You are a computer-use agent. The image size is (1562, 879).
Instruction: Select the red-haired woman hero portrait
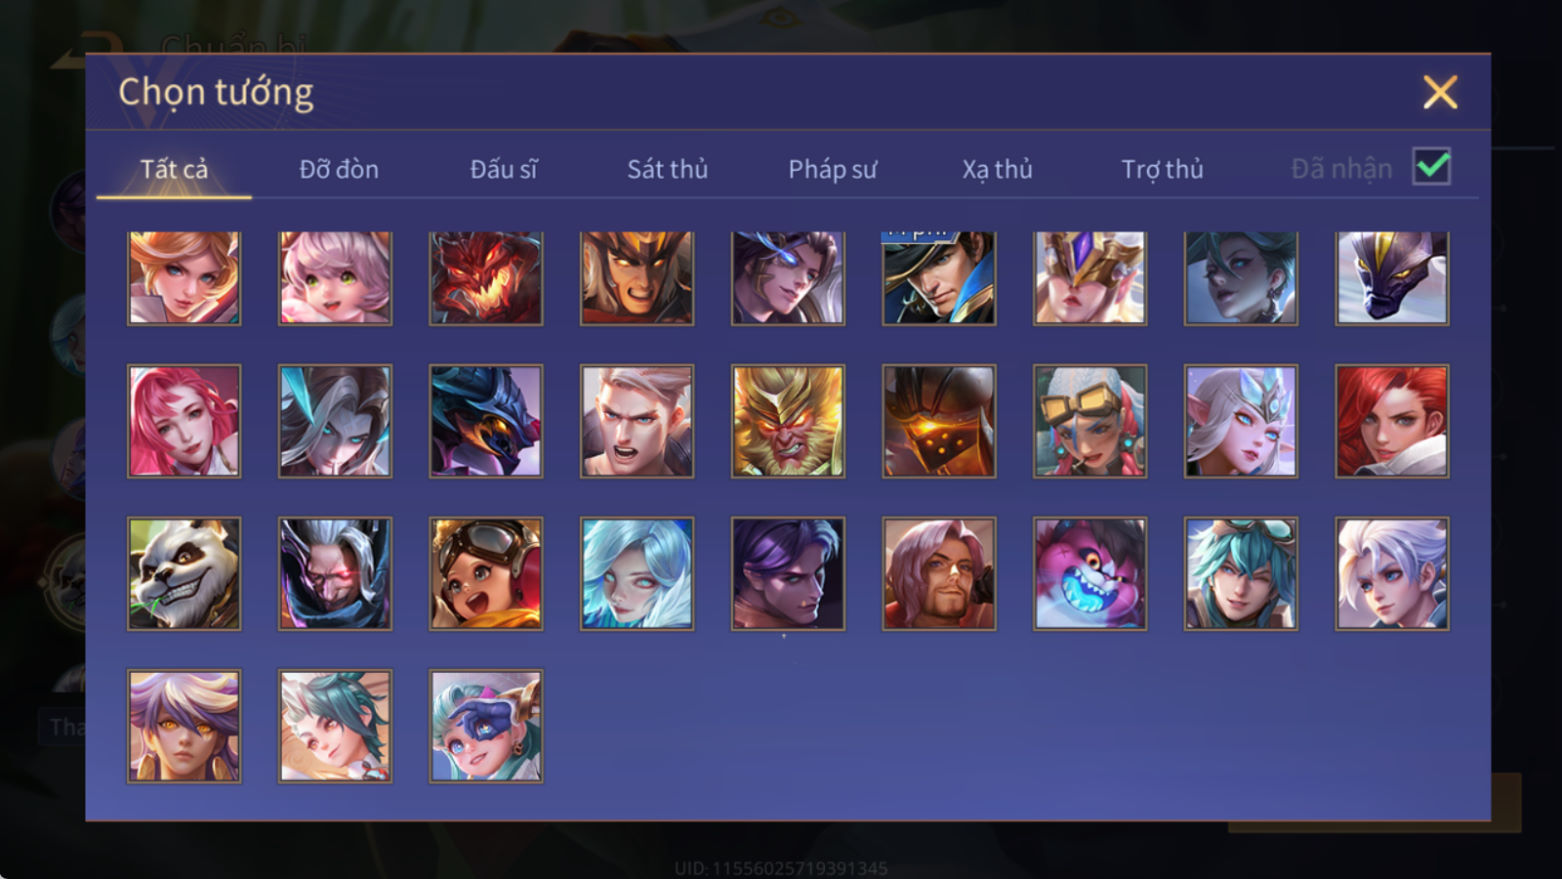coord(1392,421)
